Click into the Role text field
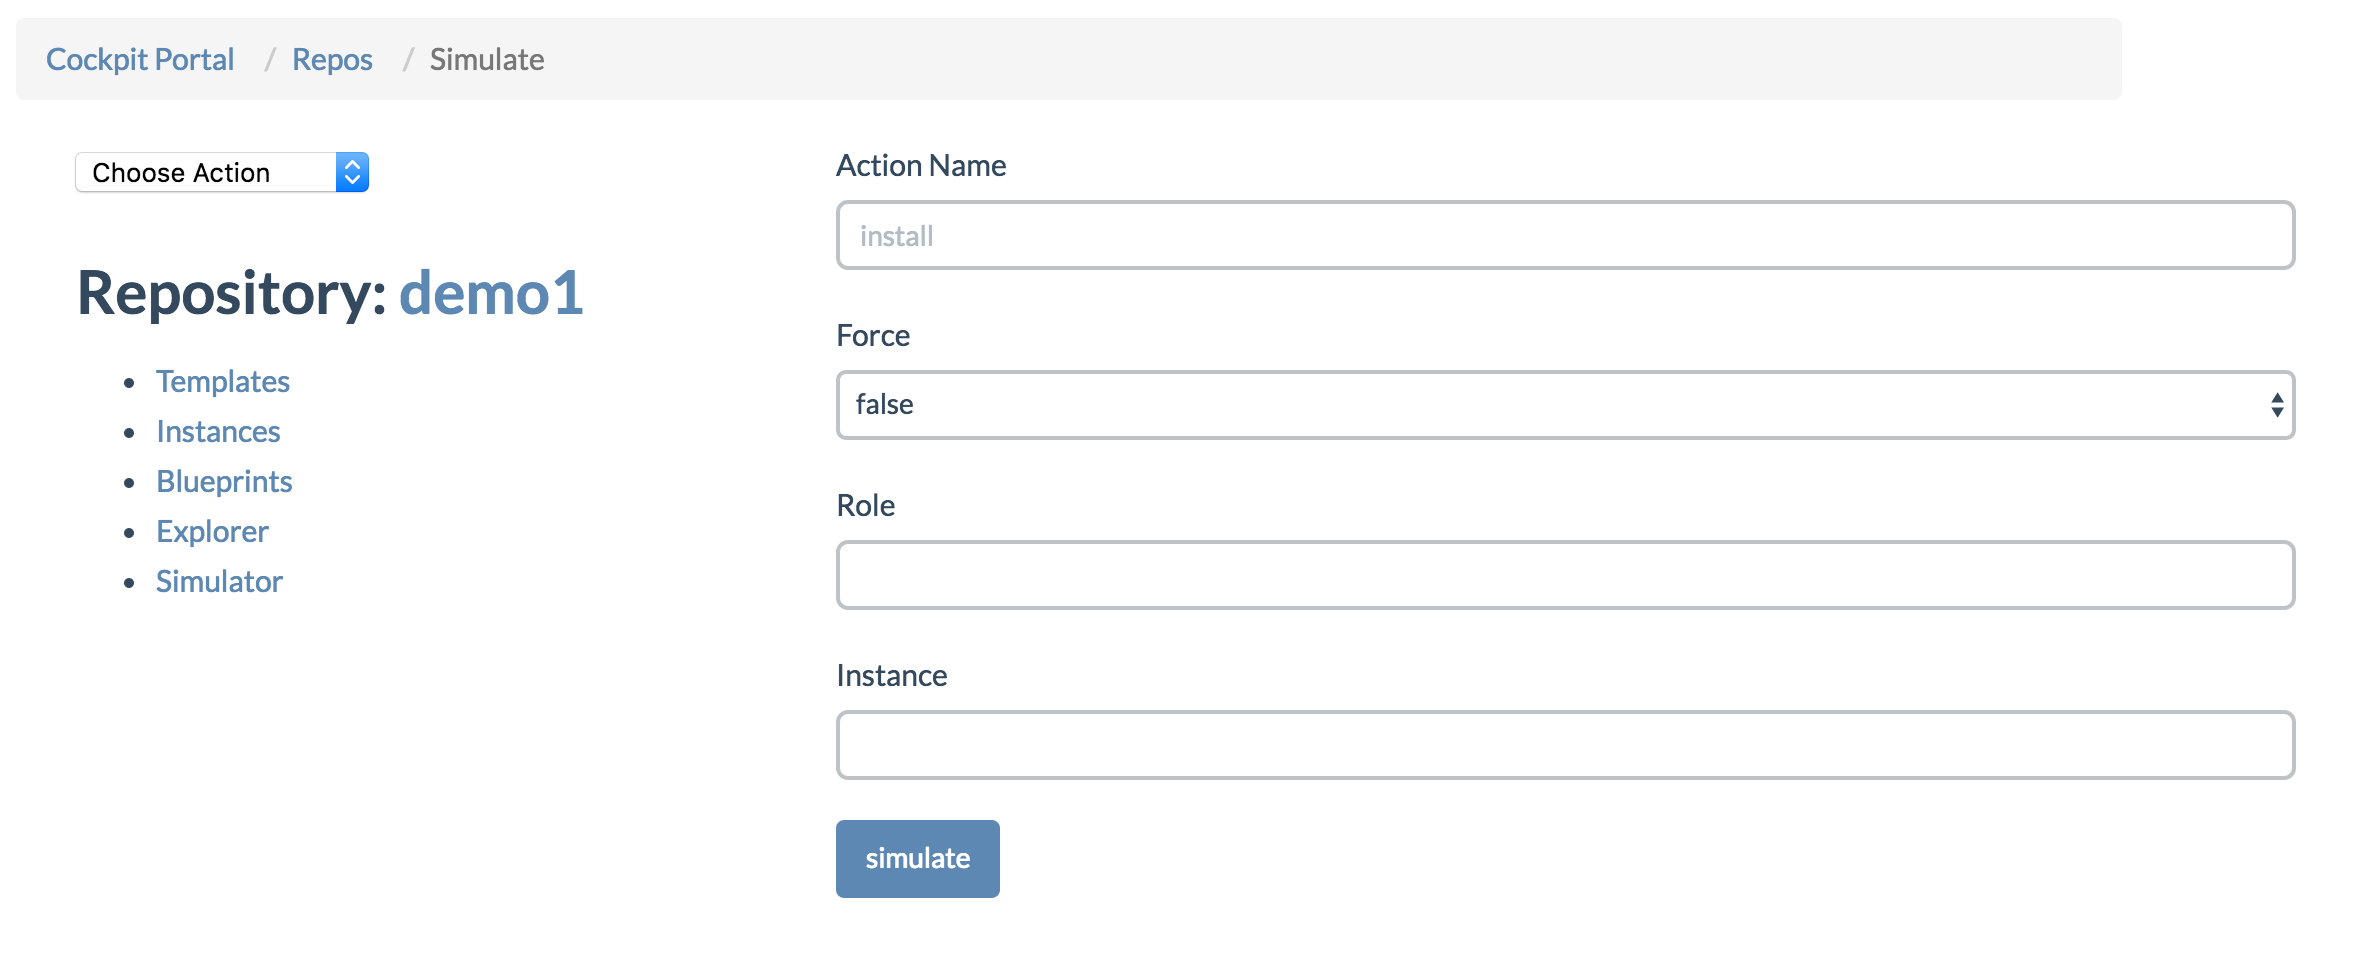Screen dimensions: 2358x976 pos(1564,576)
